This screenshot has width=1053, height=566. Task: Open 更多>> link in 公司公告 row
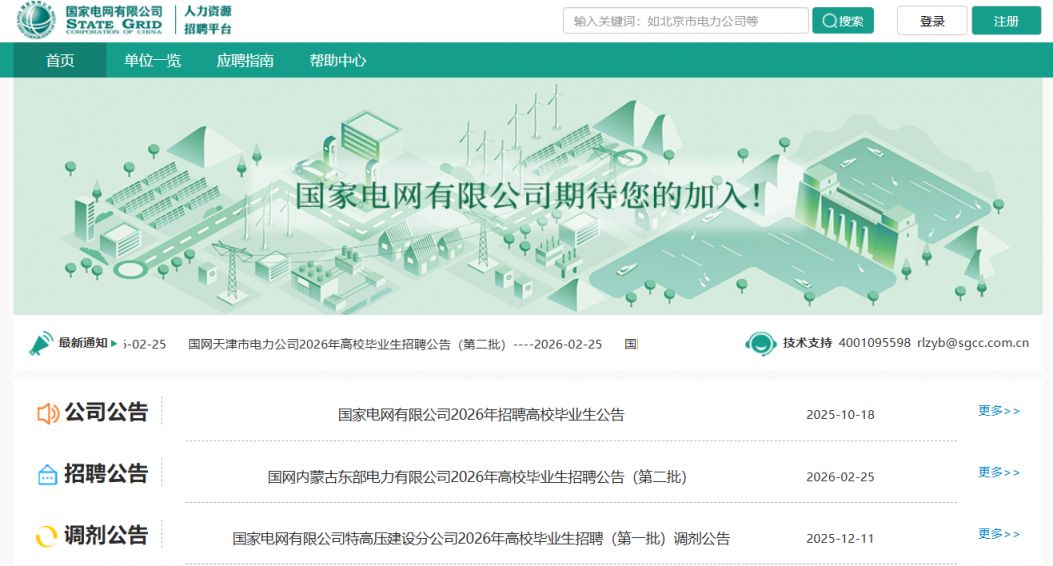click(999, 411)
